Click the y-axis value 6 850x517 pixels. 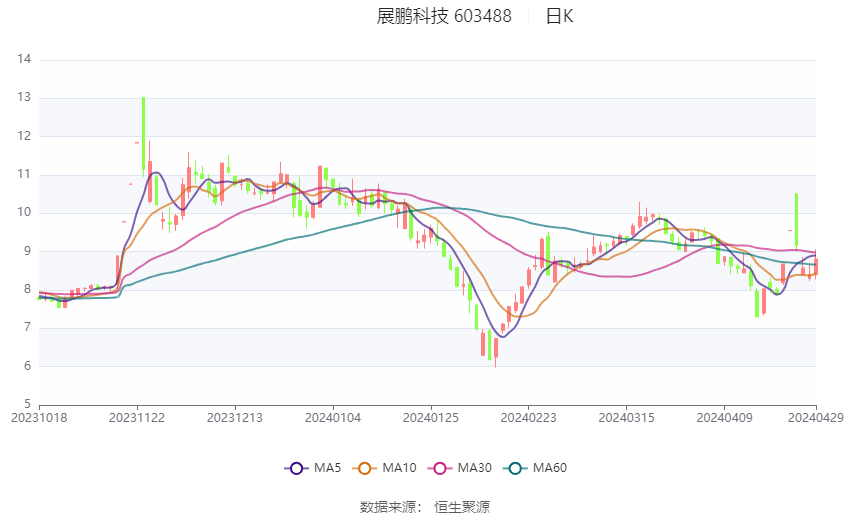pyautogui.click(x=28, y=366)
